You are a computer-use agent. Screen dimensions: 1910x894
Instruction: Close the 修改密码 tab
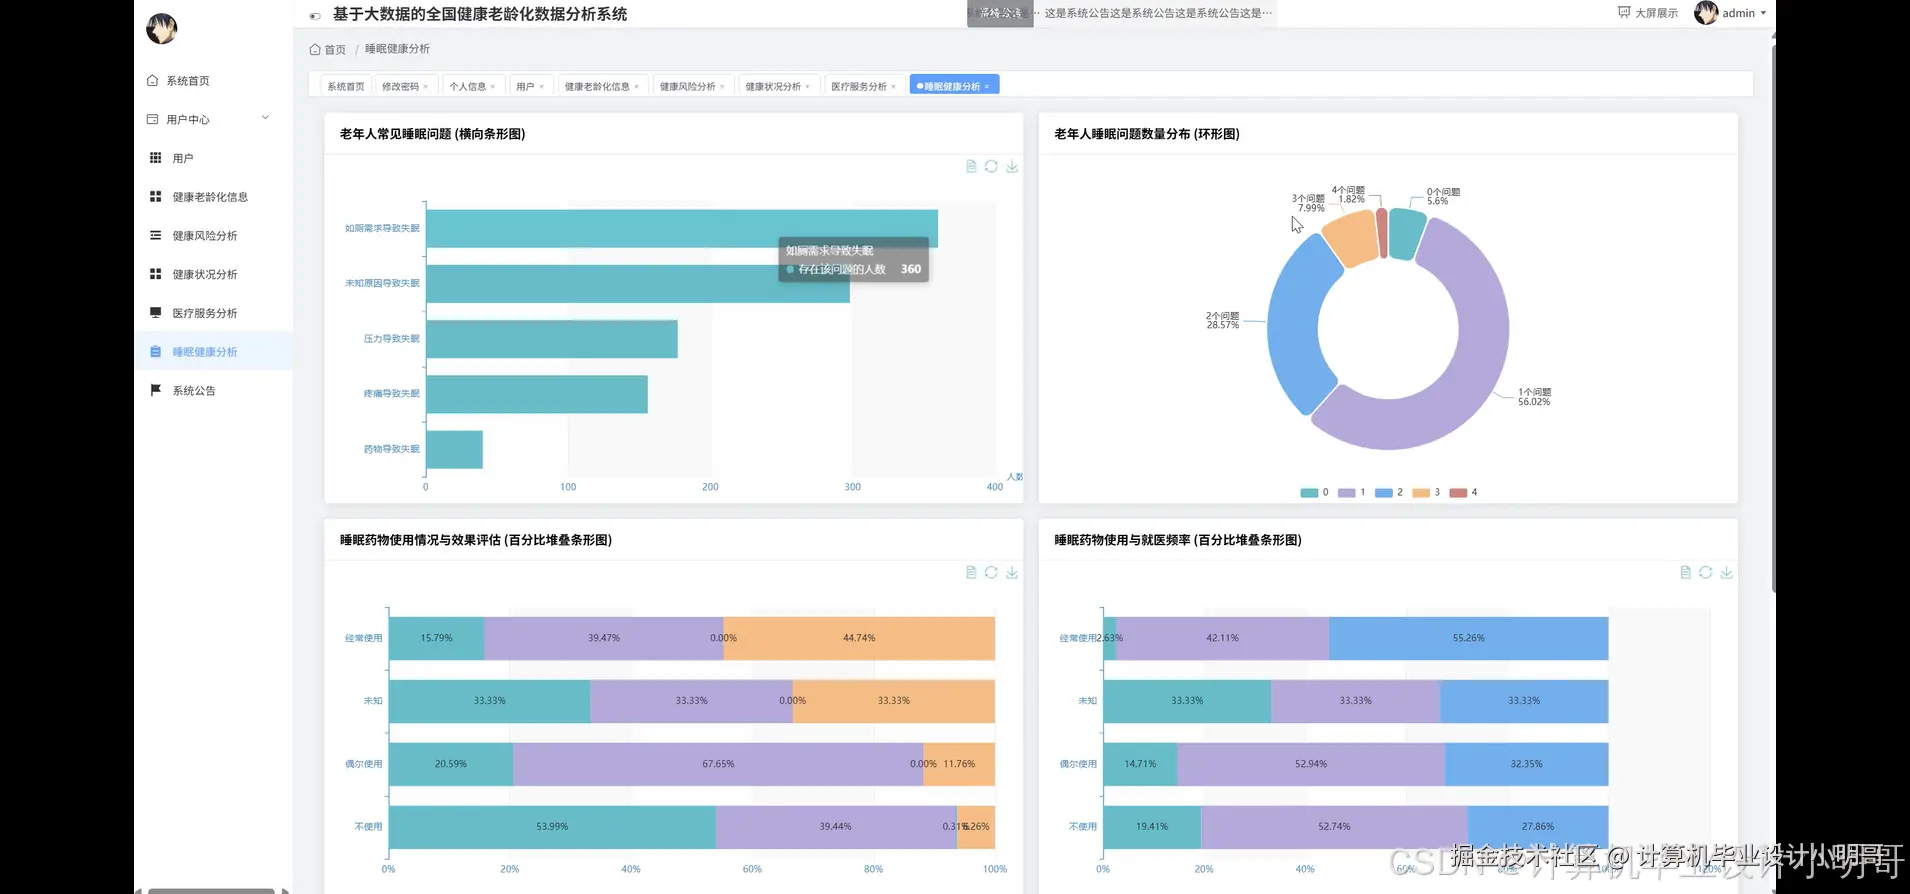point(426,87)
